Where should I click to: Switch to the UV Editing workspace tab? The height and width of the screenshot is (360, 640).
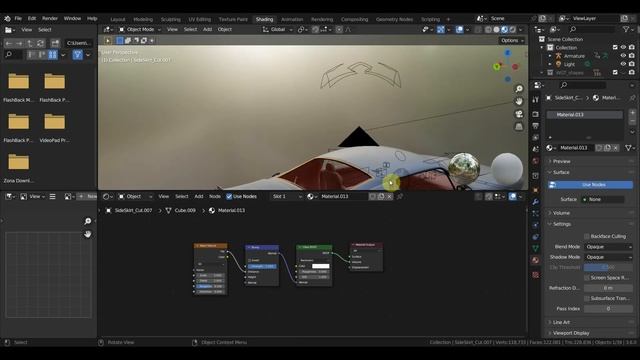[x=200, y=19]
